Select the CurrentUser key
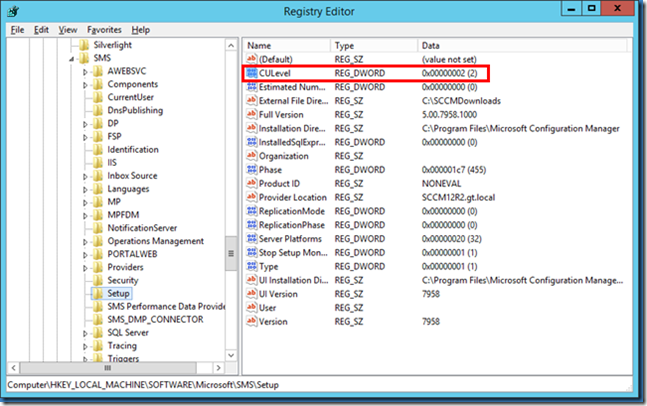The height and width of the screenshot is (406, 647). pyautogui.click(x=130, y=97)
